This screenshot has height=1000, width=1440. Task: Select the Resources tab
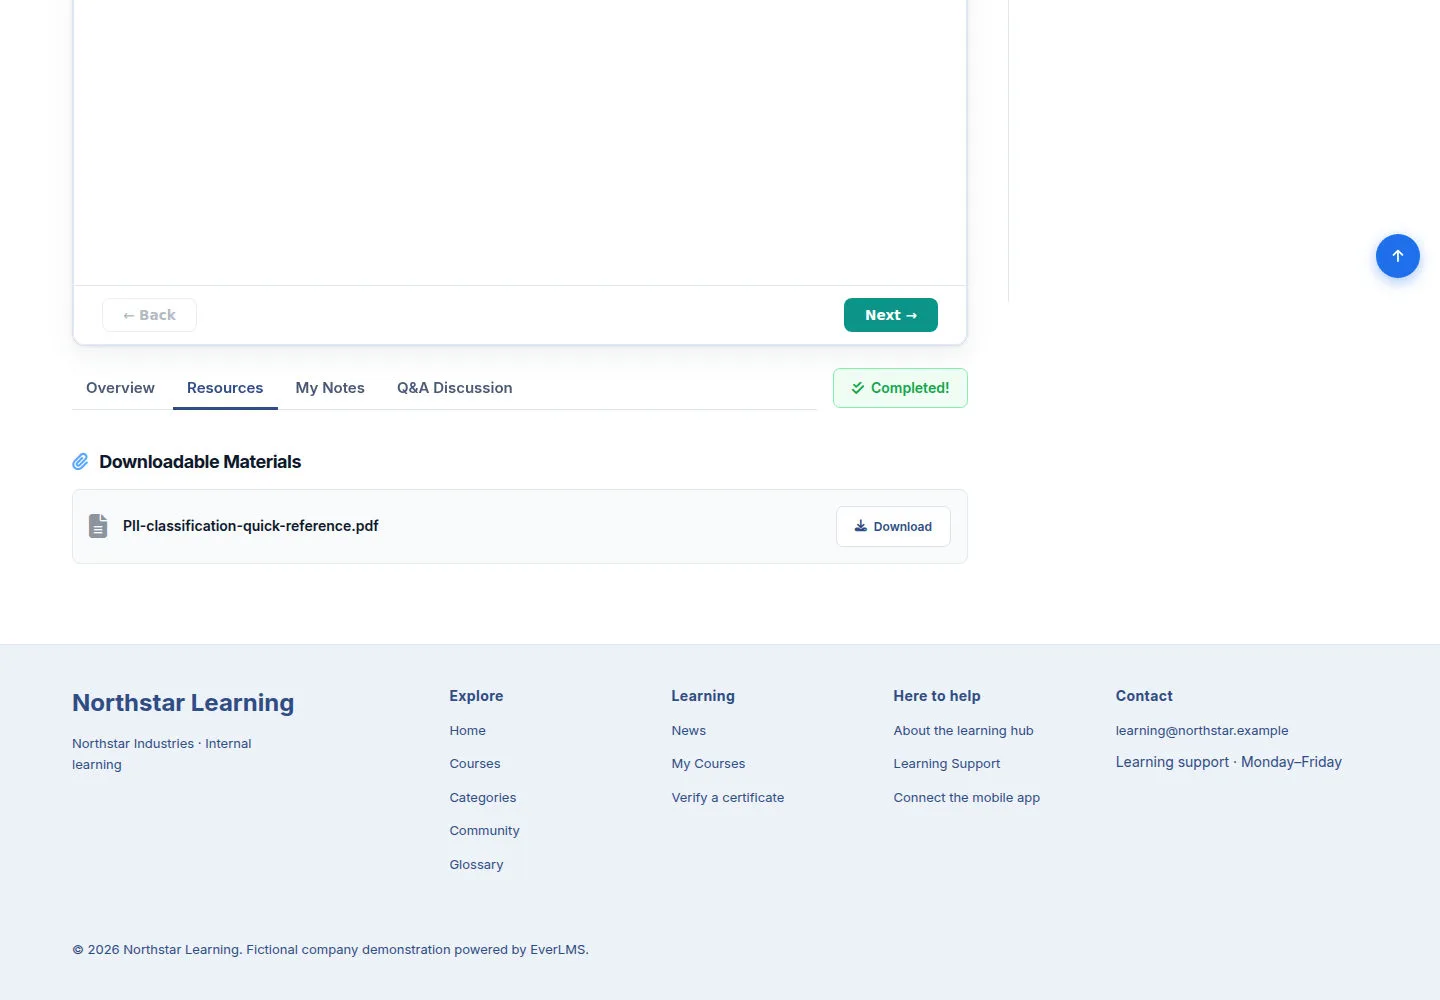pyautogui.click(x=225, y=388)
